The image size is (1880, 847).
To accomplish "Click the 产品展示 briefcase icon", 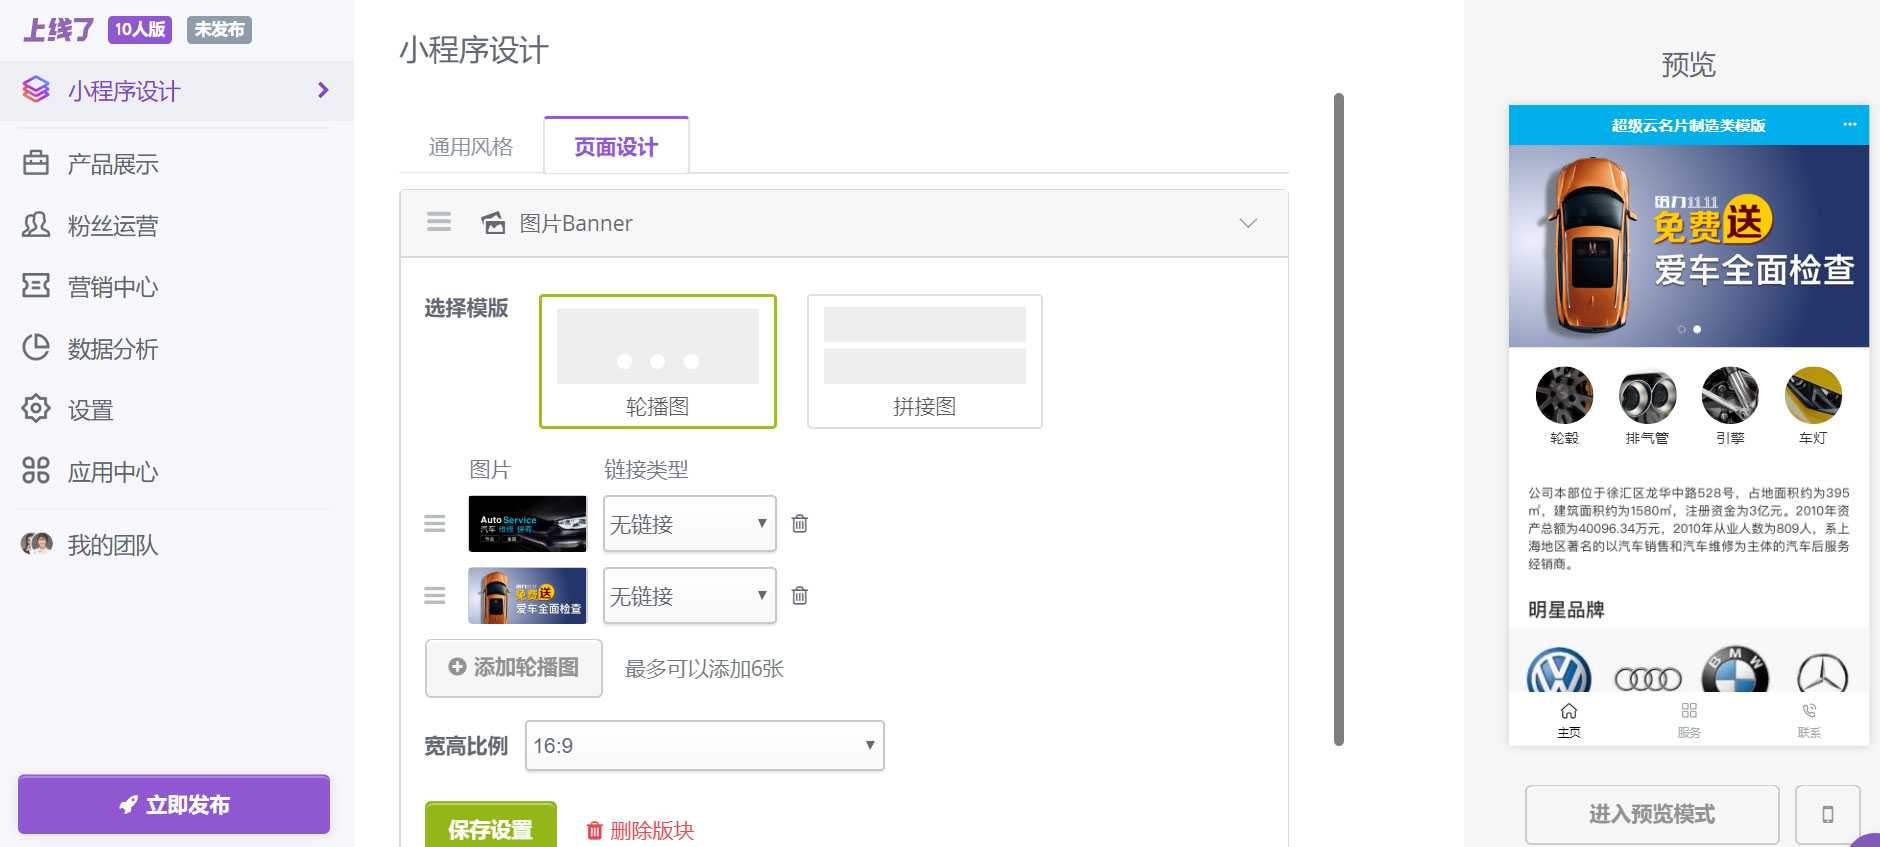I will (36, 163).
